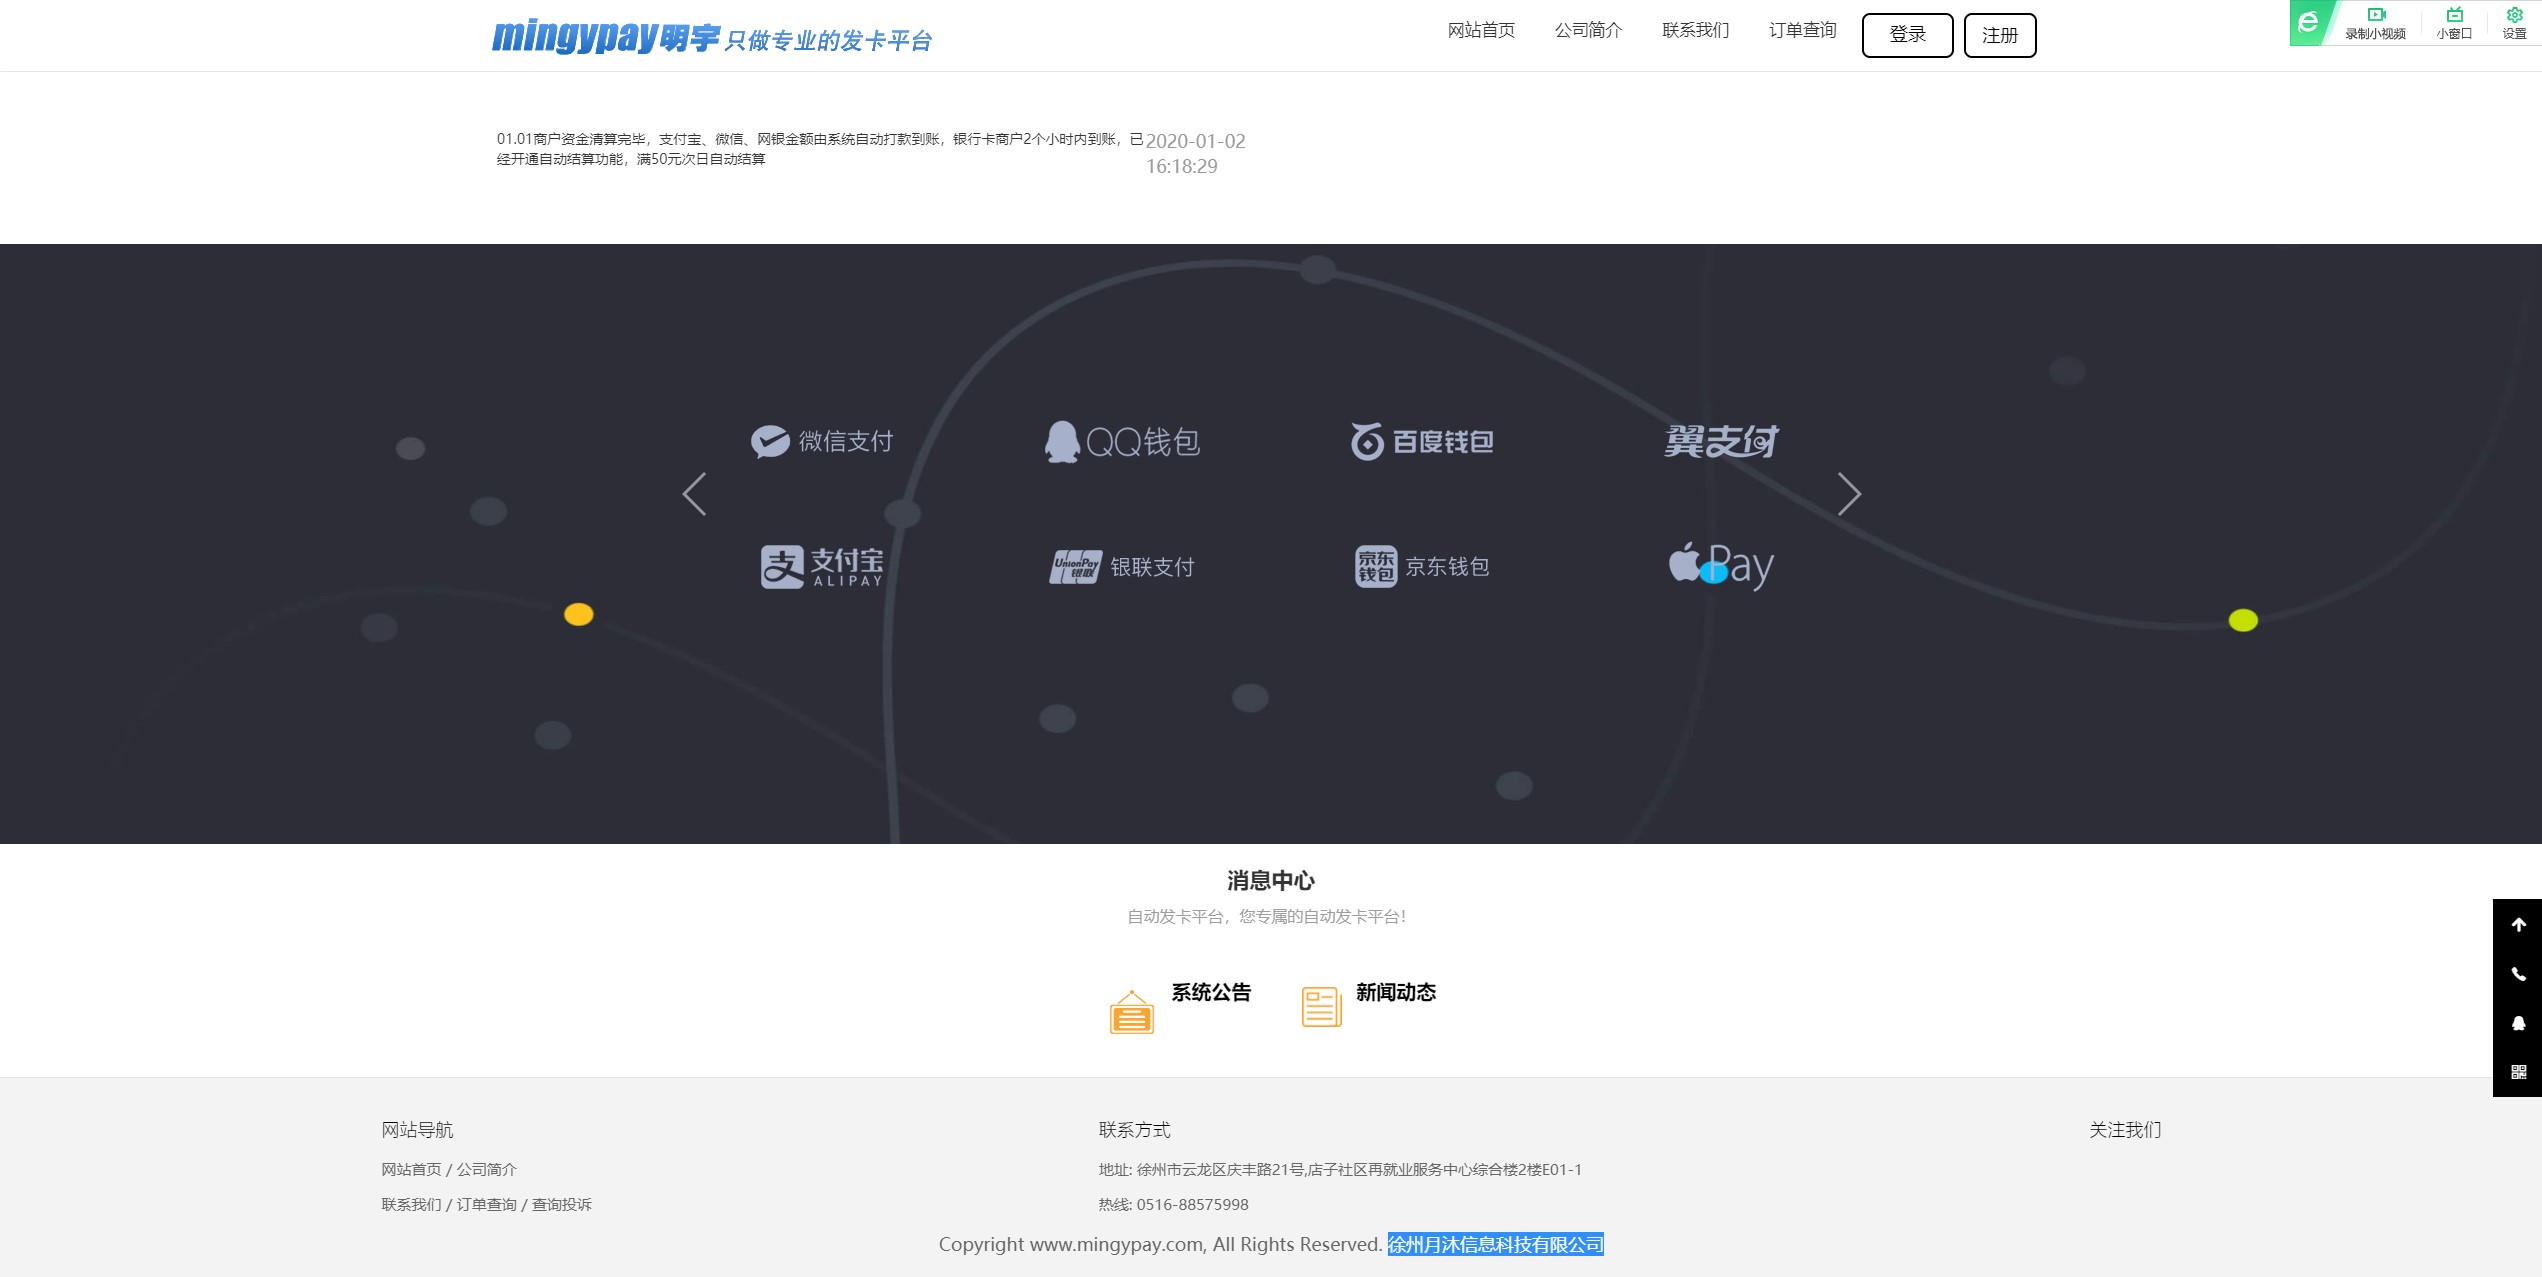Select the 翼支付 logo
This screenshot has height=1277, width=2542.
(x=1721, y=441)
